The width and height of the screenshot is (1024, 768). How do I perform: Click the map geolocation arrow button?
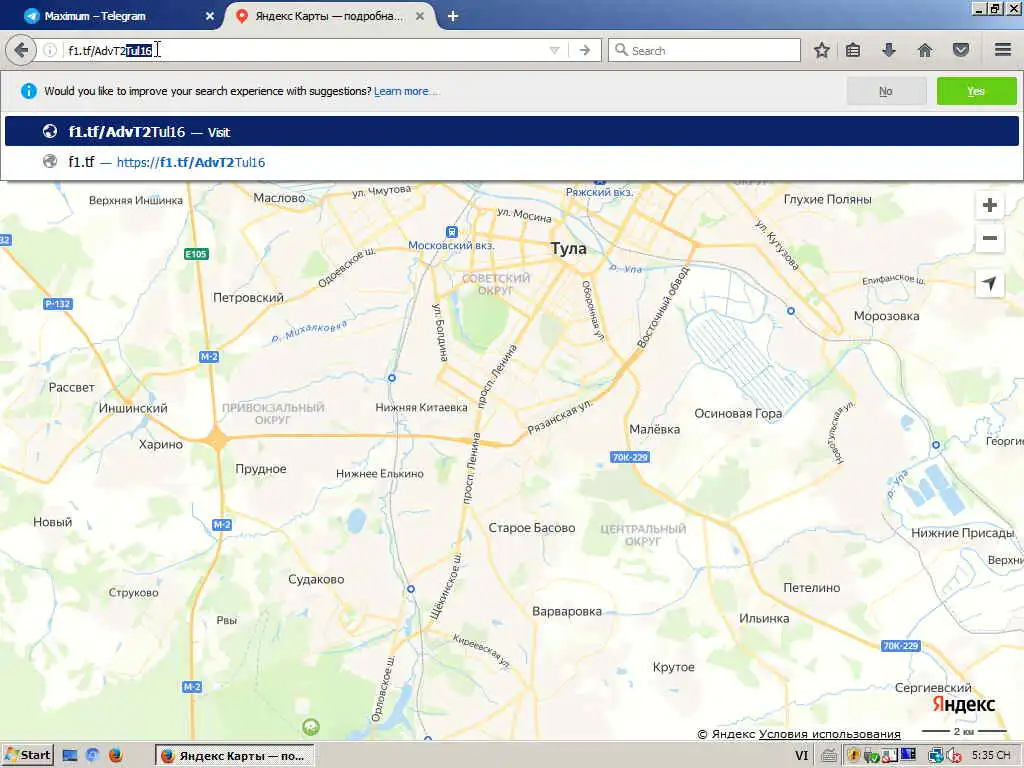990,283
